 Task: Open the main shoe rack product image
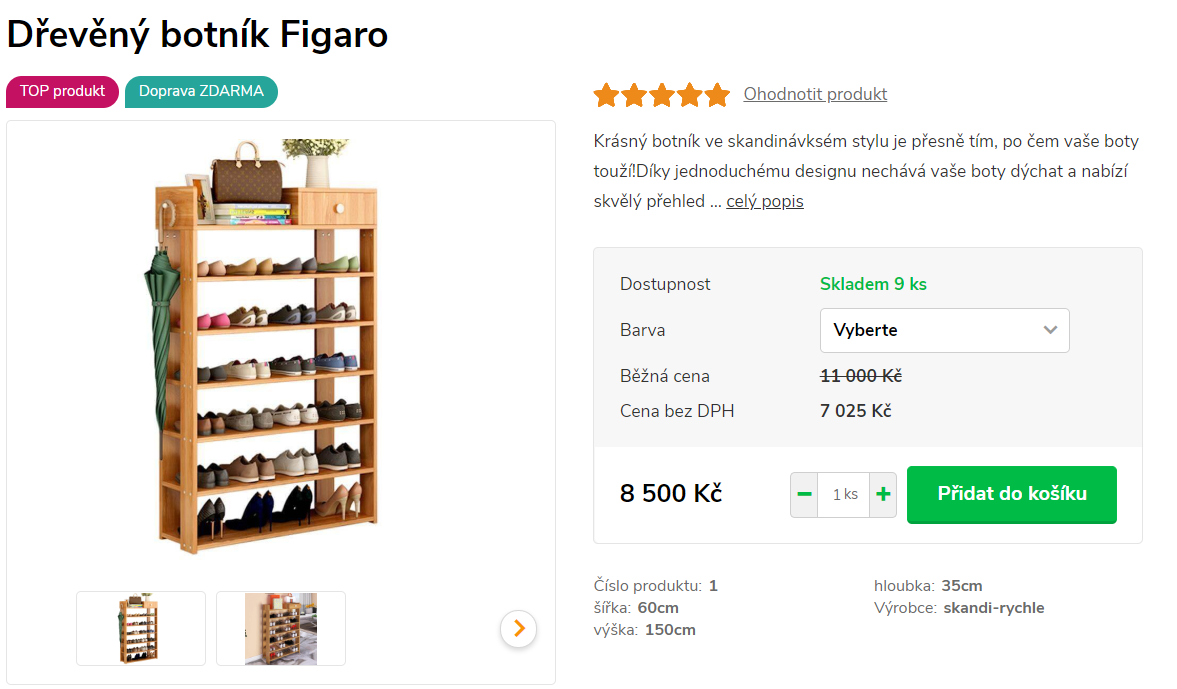point(270,345)
